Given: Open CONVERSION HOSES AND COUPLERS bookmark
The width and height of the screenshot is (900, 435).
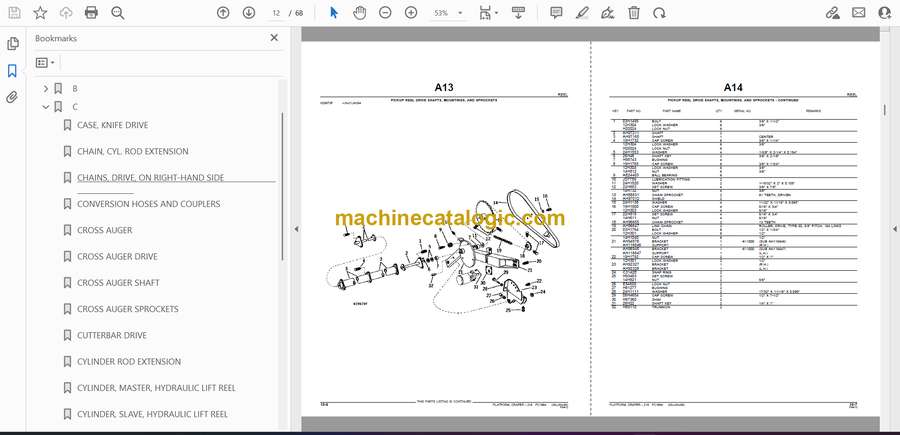Looking at the screenshot, I should coord(149,204).
